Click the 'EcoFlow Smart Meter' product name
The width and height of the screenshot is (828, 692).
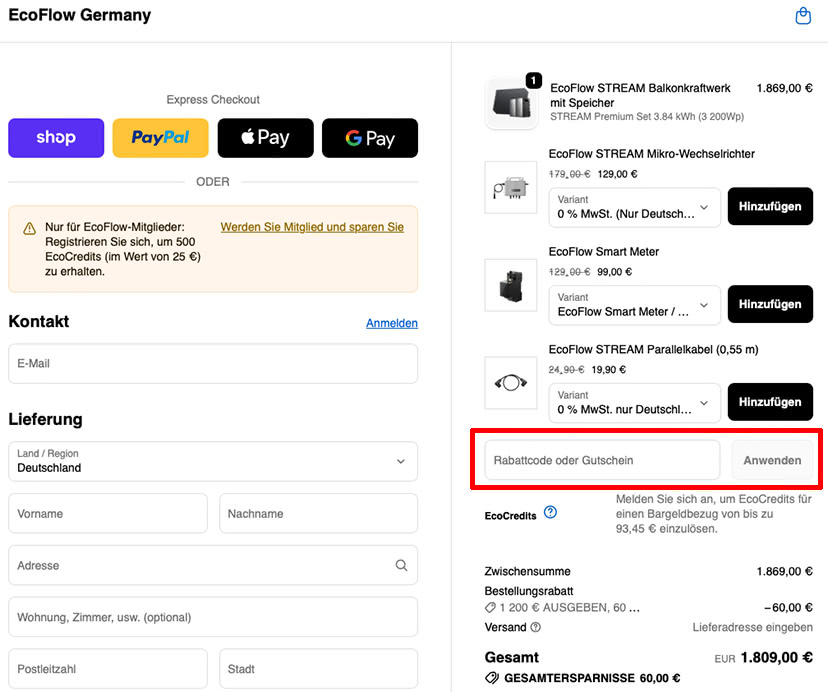[x=604, y=251]
